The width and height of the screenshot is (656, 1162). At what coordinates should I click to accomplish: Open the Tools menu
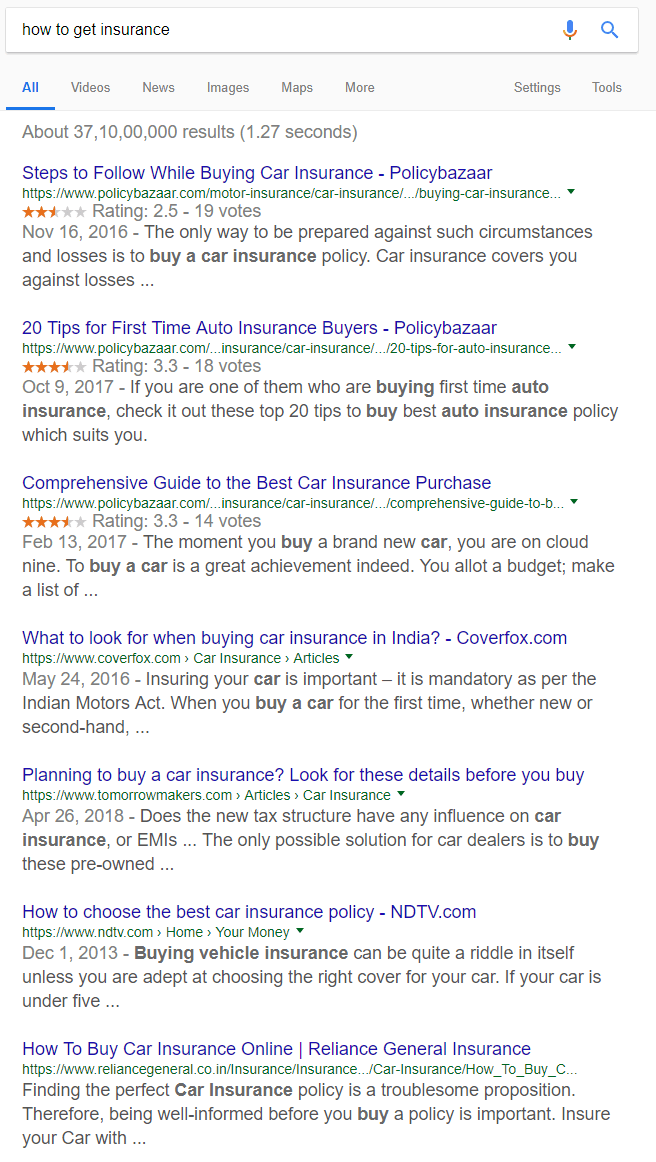606,88
